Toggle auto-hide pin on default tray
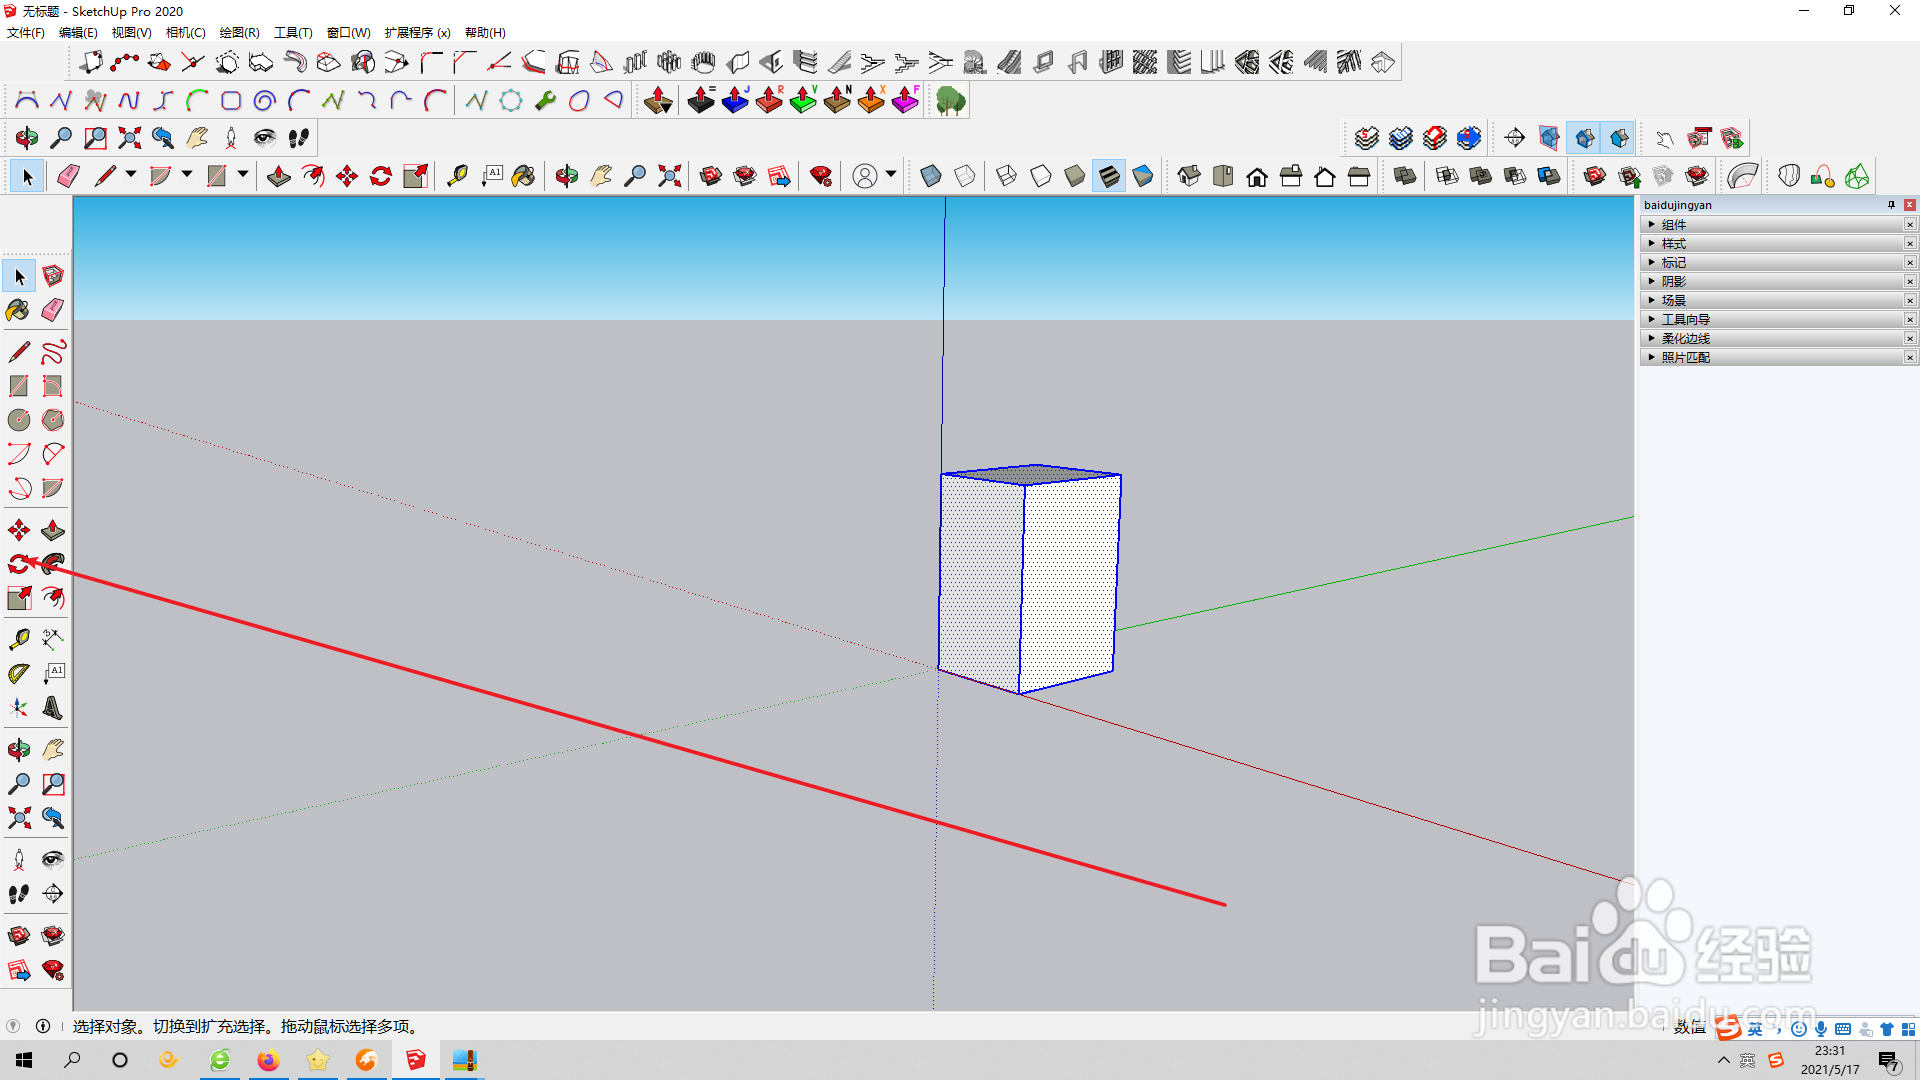The width and height of the screenshot is (1920, 1080). (1891, 205)
